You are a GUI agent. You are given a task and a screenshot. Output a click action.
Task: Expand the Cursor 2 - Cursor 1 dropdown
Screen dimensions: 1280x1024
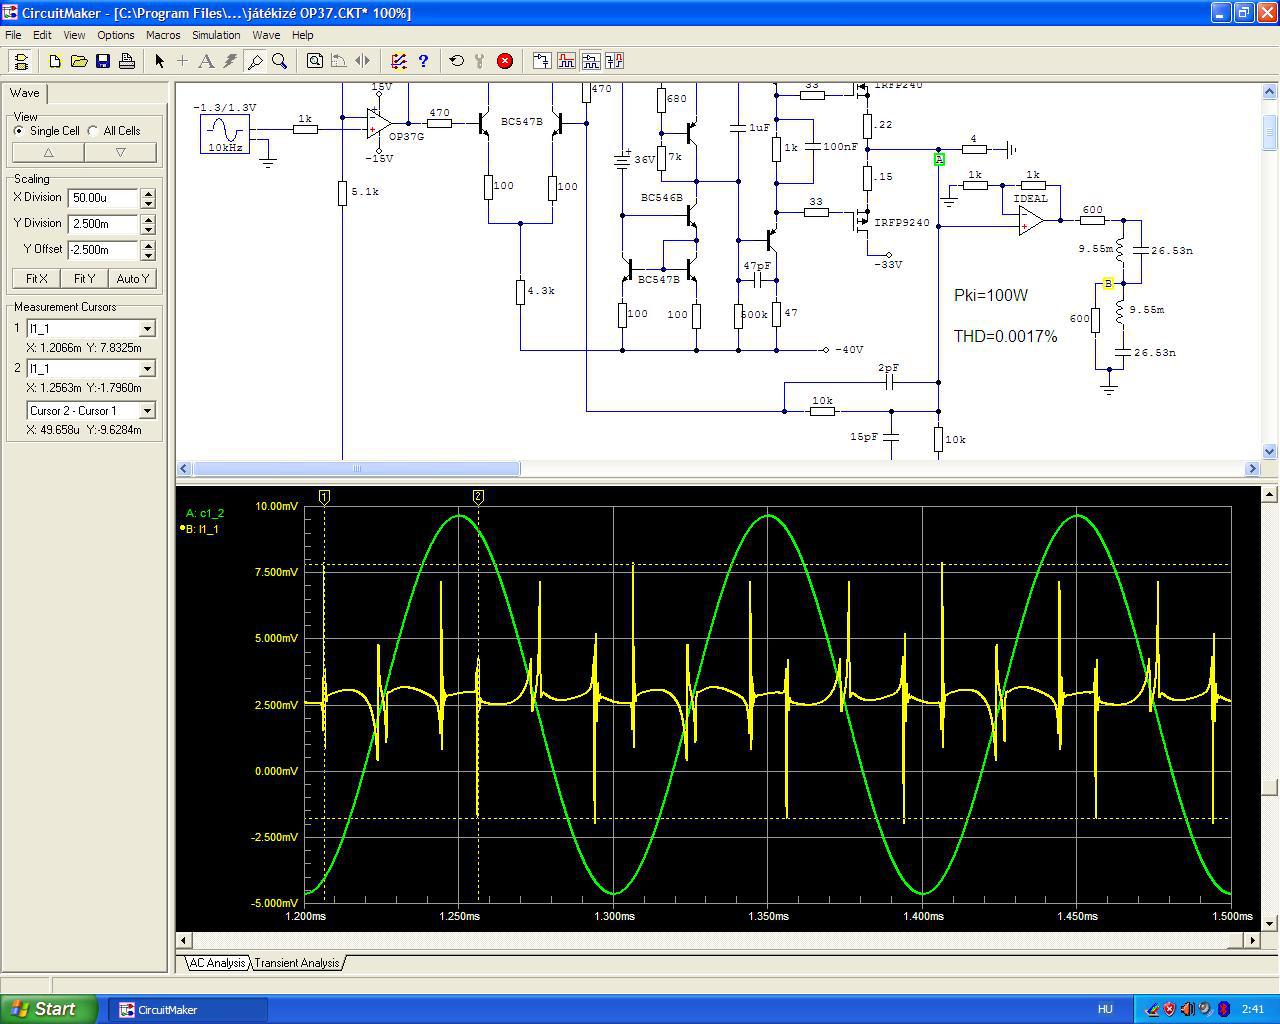[x=147, y=411]
